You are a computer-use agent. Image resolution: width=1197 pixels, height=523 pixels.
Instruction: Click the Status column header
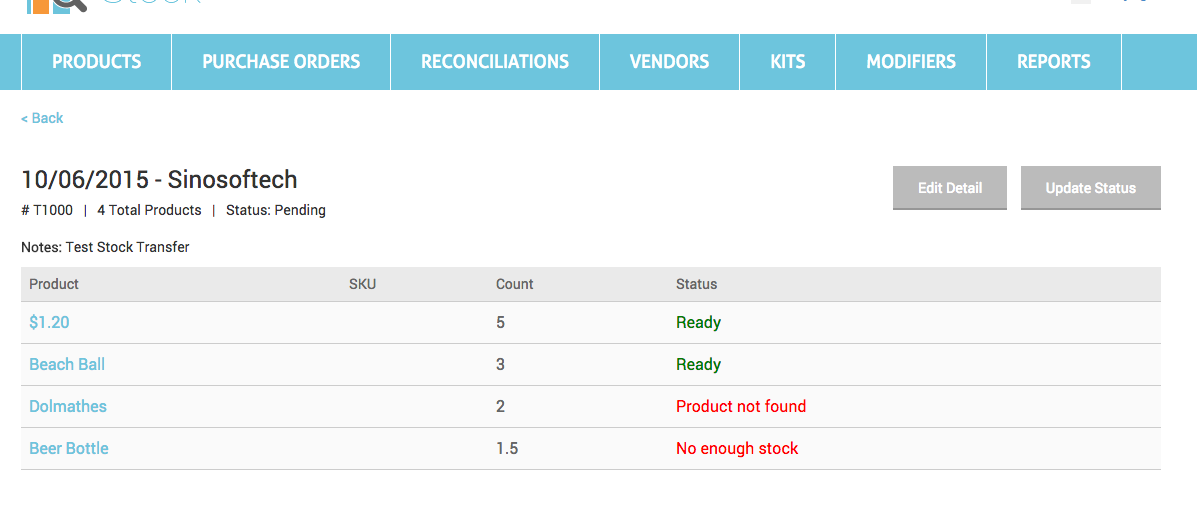tap(696, 284)
